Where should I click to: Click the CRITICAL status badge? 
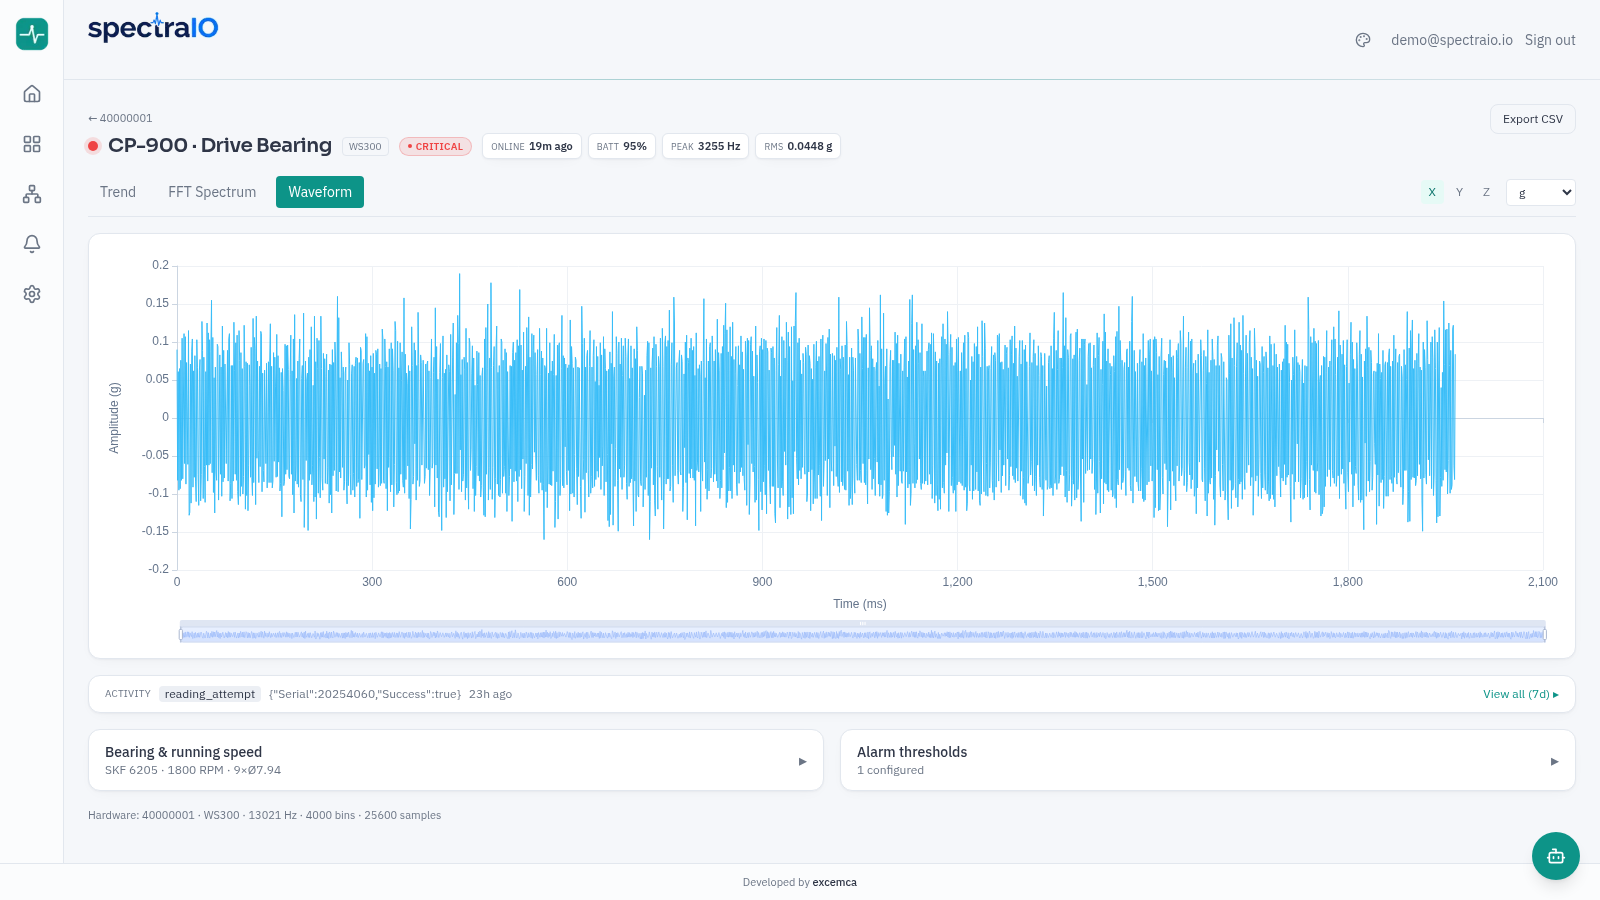436,146
